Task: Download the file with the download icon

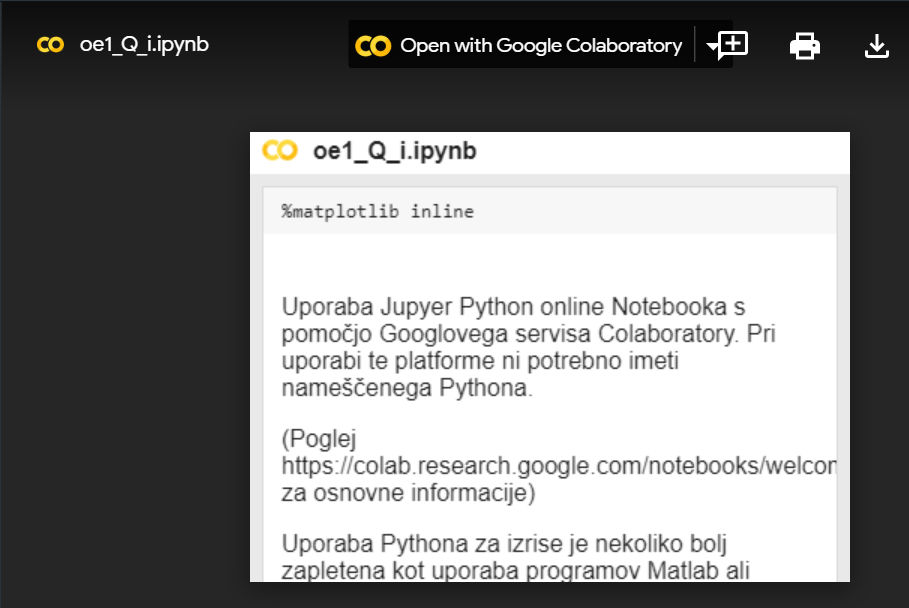Action: 877,46
